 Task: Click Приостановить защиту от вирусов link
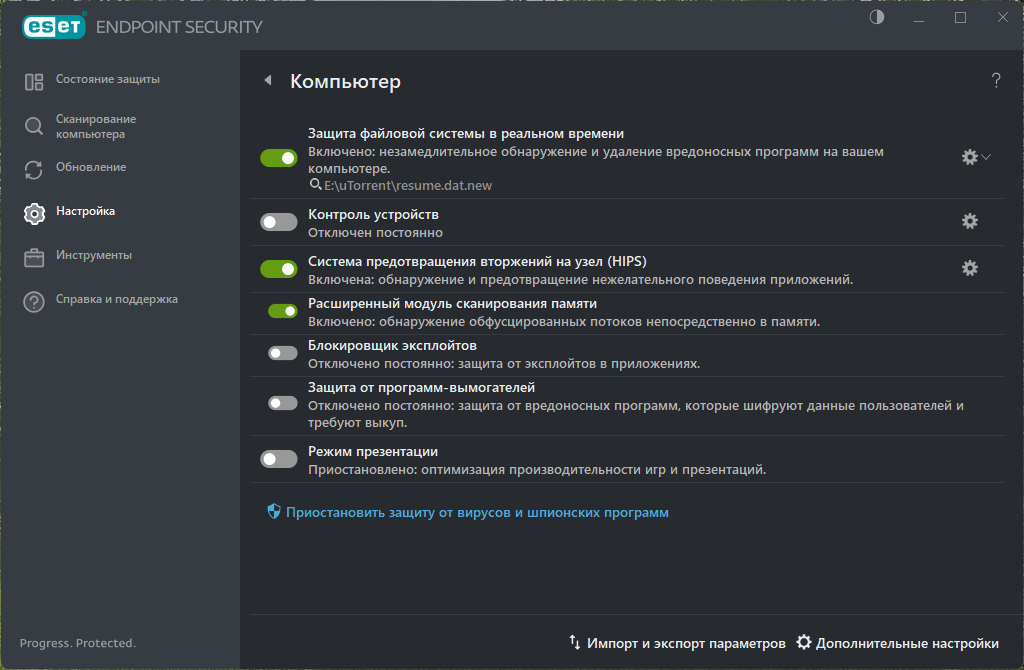coord(476,512)
